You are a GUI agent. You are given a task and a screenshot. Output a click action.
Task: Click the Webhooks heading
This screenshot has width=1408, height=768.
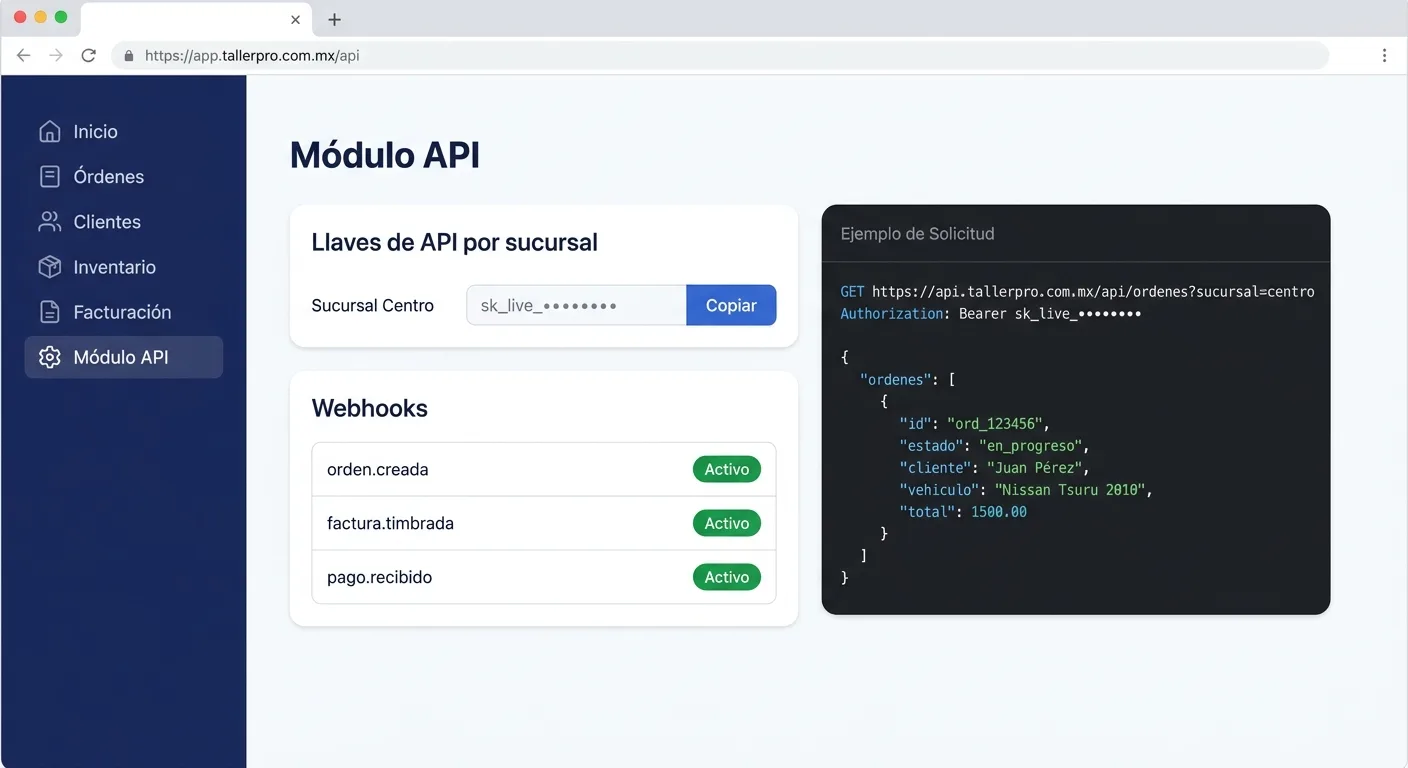coord(369,408)
